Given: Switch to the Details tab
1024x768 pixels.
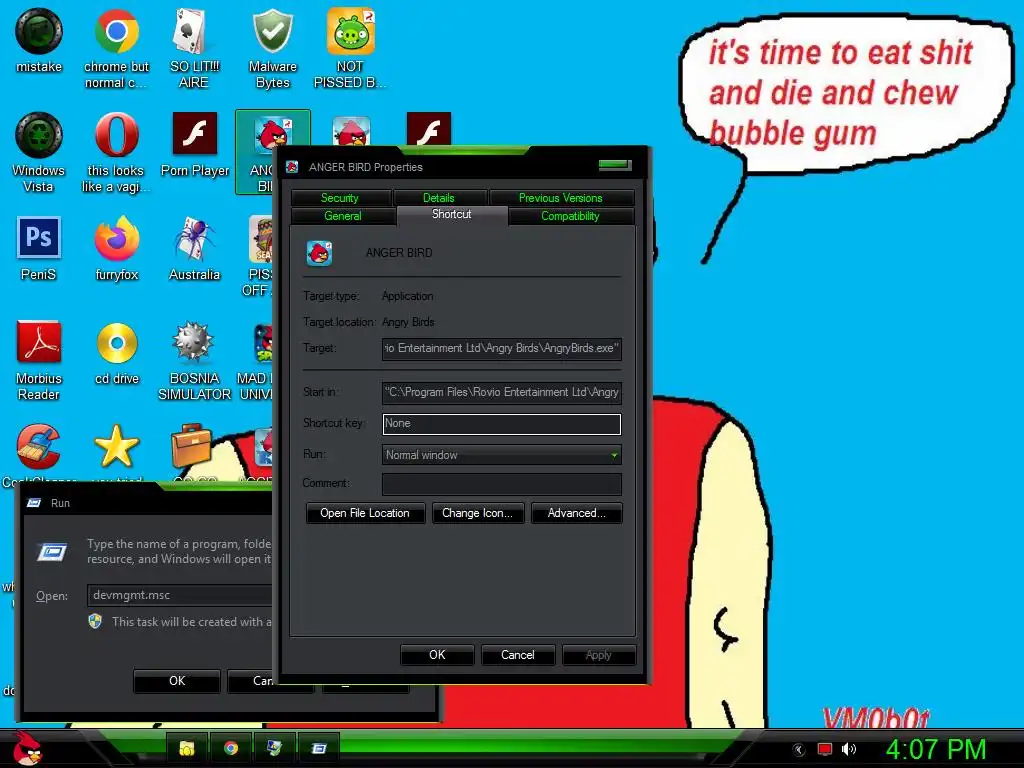Looking at the screenshot, I should coord(439,198).
